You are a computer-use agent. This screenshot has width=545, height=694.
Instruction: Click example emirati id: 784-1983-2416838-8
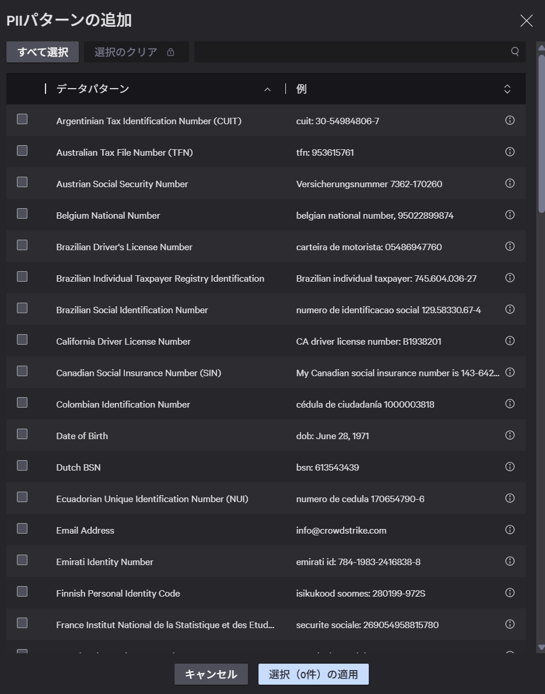[358, 562]
